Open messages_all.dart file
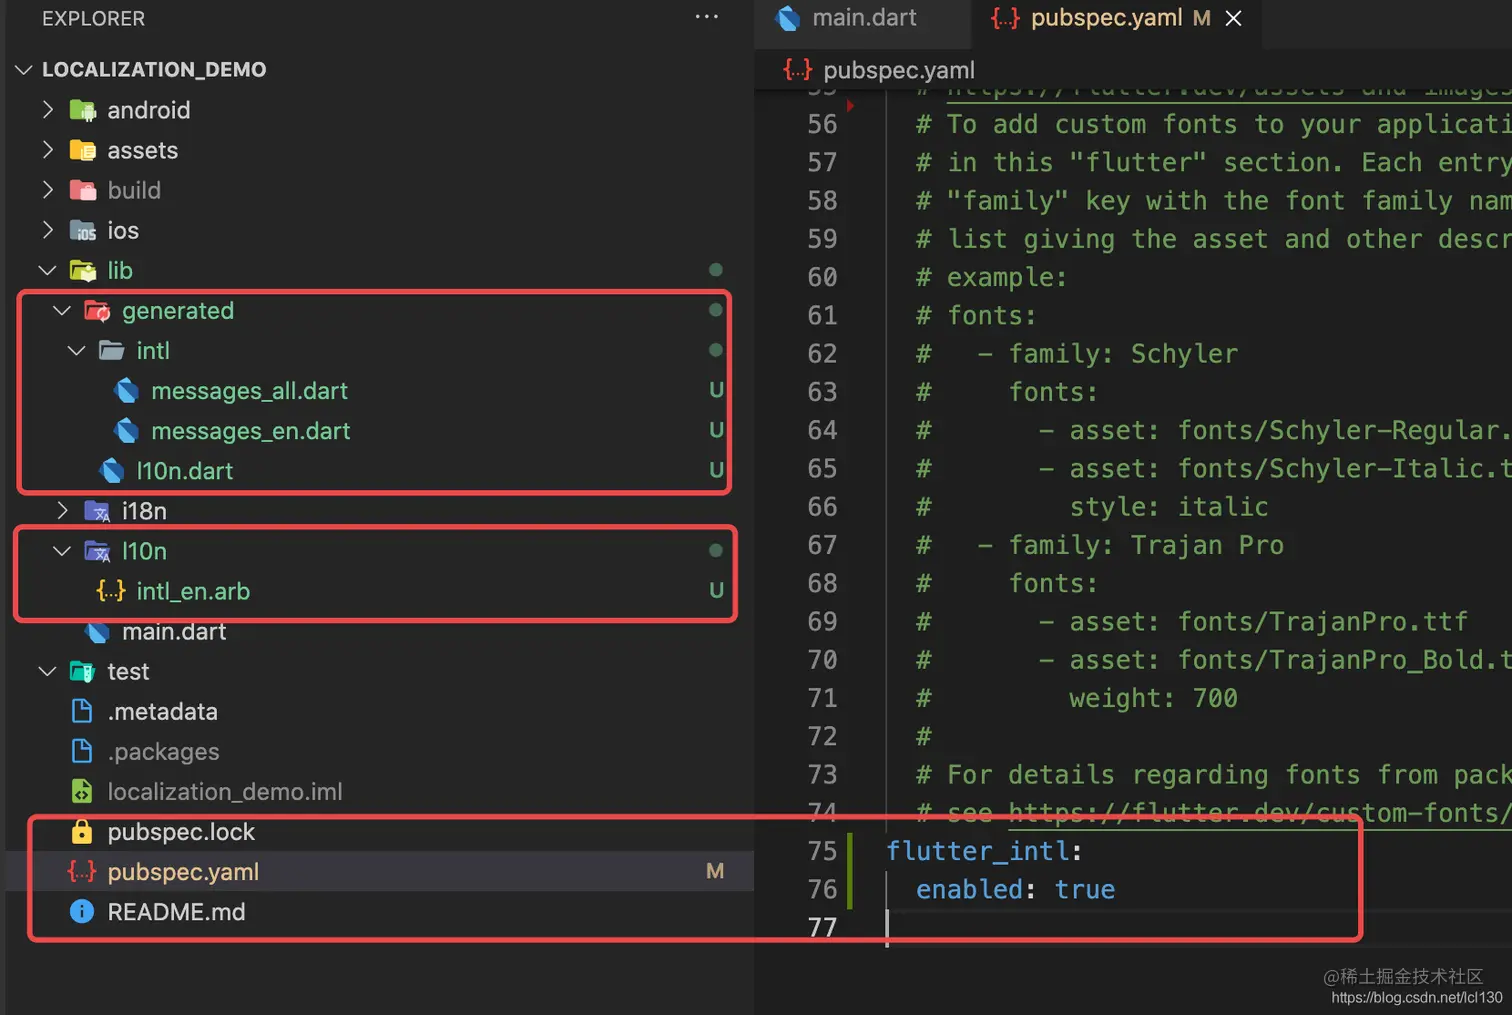Screen dimensions: 1512x1015 click(x=249, y=391)
